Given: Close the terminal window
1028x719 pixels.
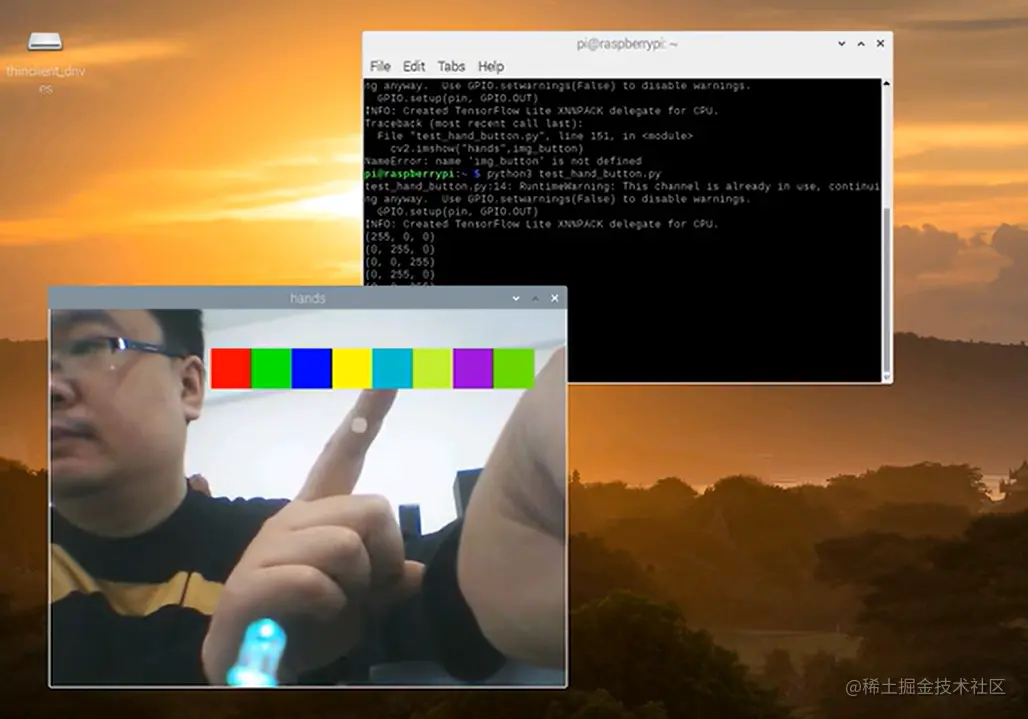Looking at the screenshot, I should (x=880, y=43).
